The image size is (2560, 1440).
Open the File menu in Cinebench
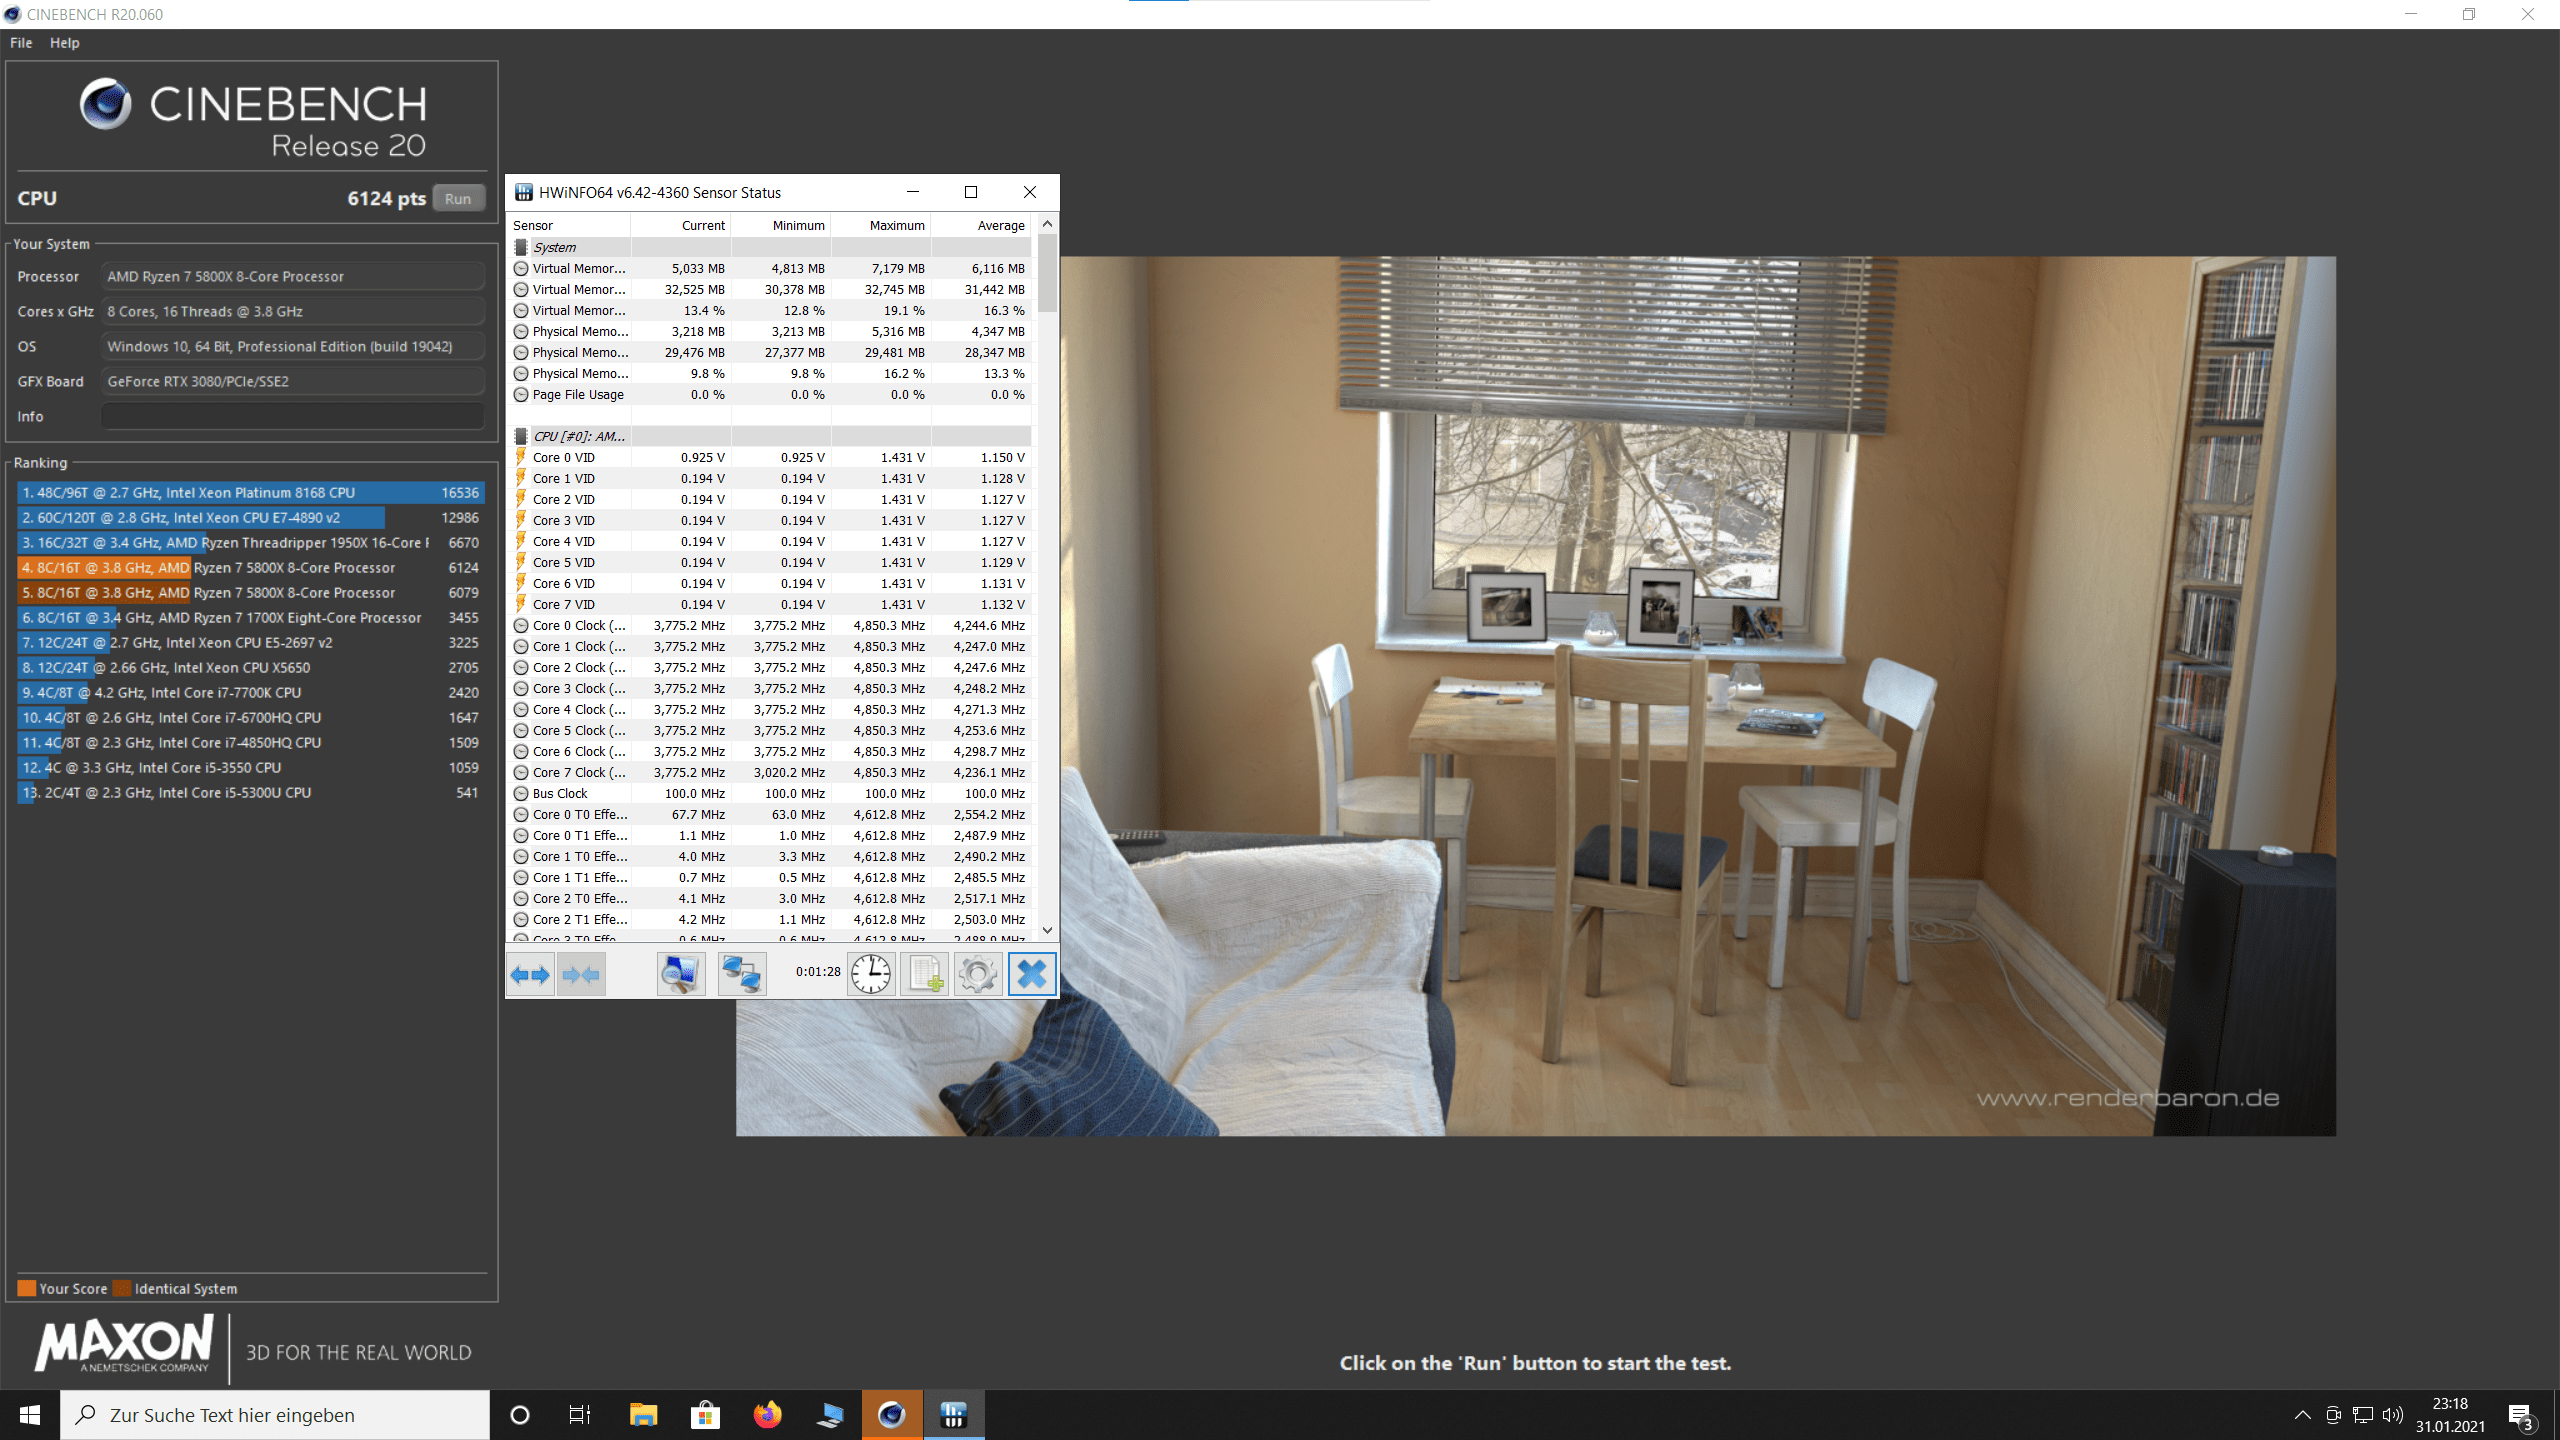coord(21,43)
